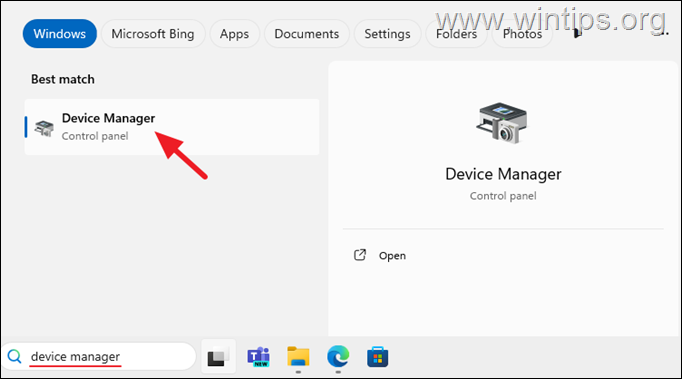Click 'Control panel' subtitle in details pane

pyautogui.click(x=503, y=196)
